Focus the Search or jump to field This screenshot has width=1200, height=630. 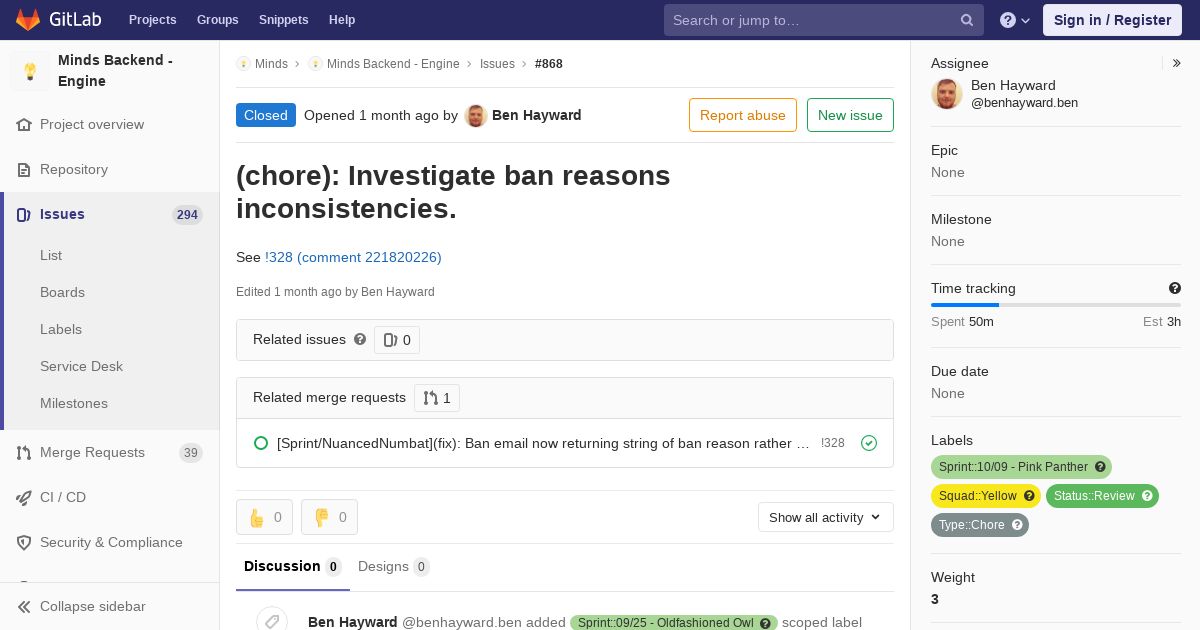(x=824, y=20)
